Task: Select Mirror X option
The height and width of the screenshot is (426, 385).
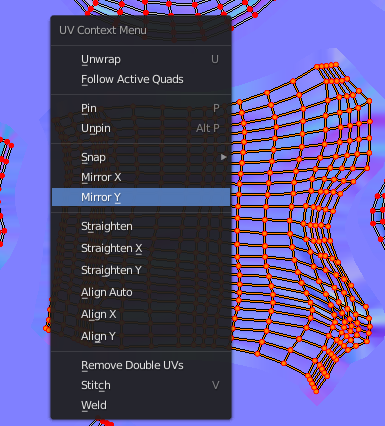Action: (x=141, y=177)
